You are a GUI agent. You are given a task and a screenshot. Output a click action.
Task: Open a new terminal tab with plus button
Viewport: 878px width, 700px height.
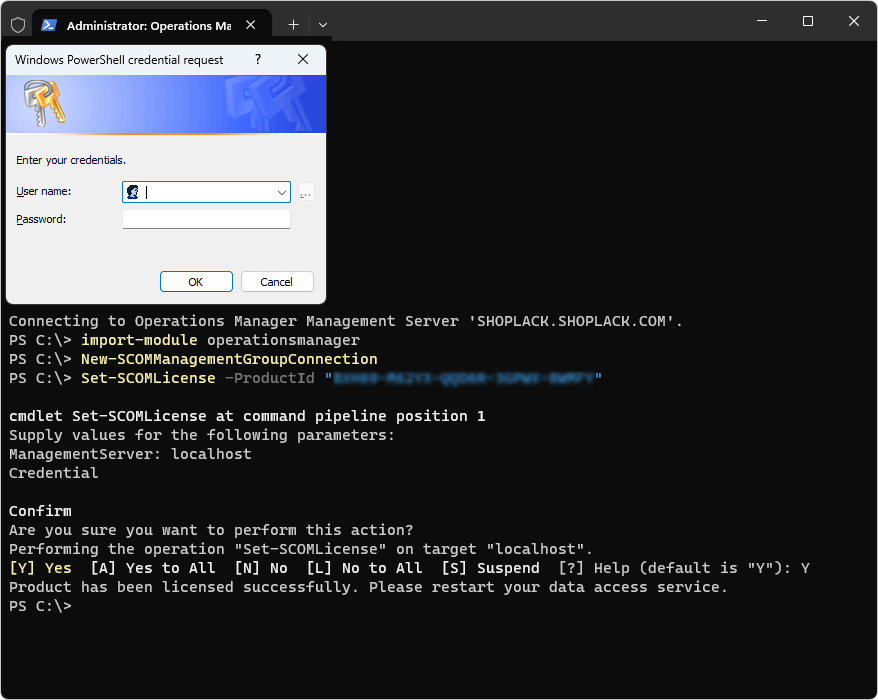coord(293,25)
